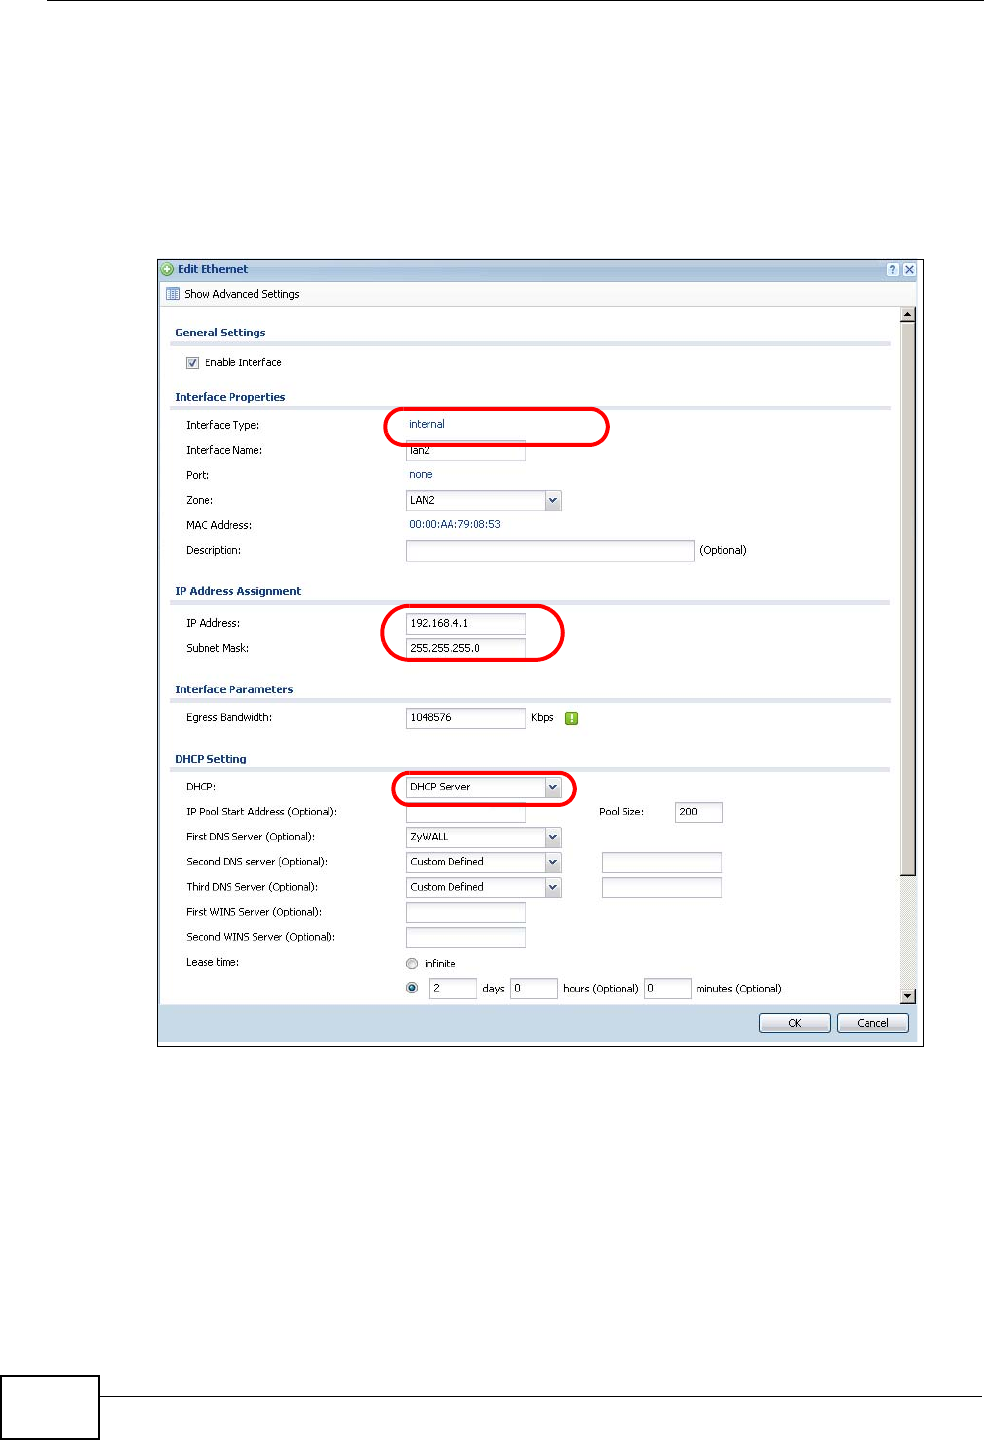Click the General Settings heading
This screenshot has height=1440, width=984.
pos(220,332)
